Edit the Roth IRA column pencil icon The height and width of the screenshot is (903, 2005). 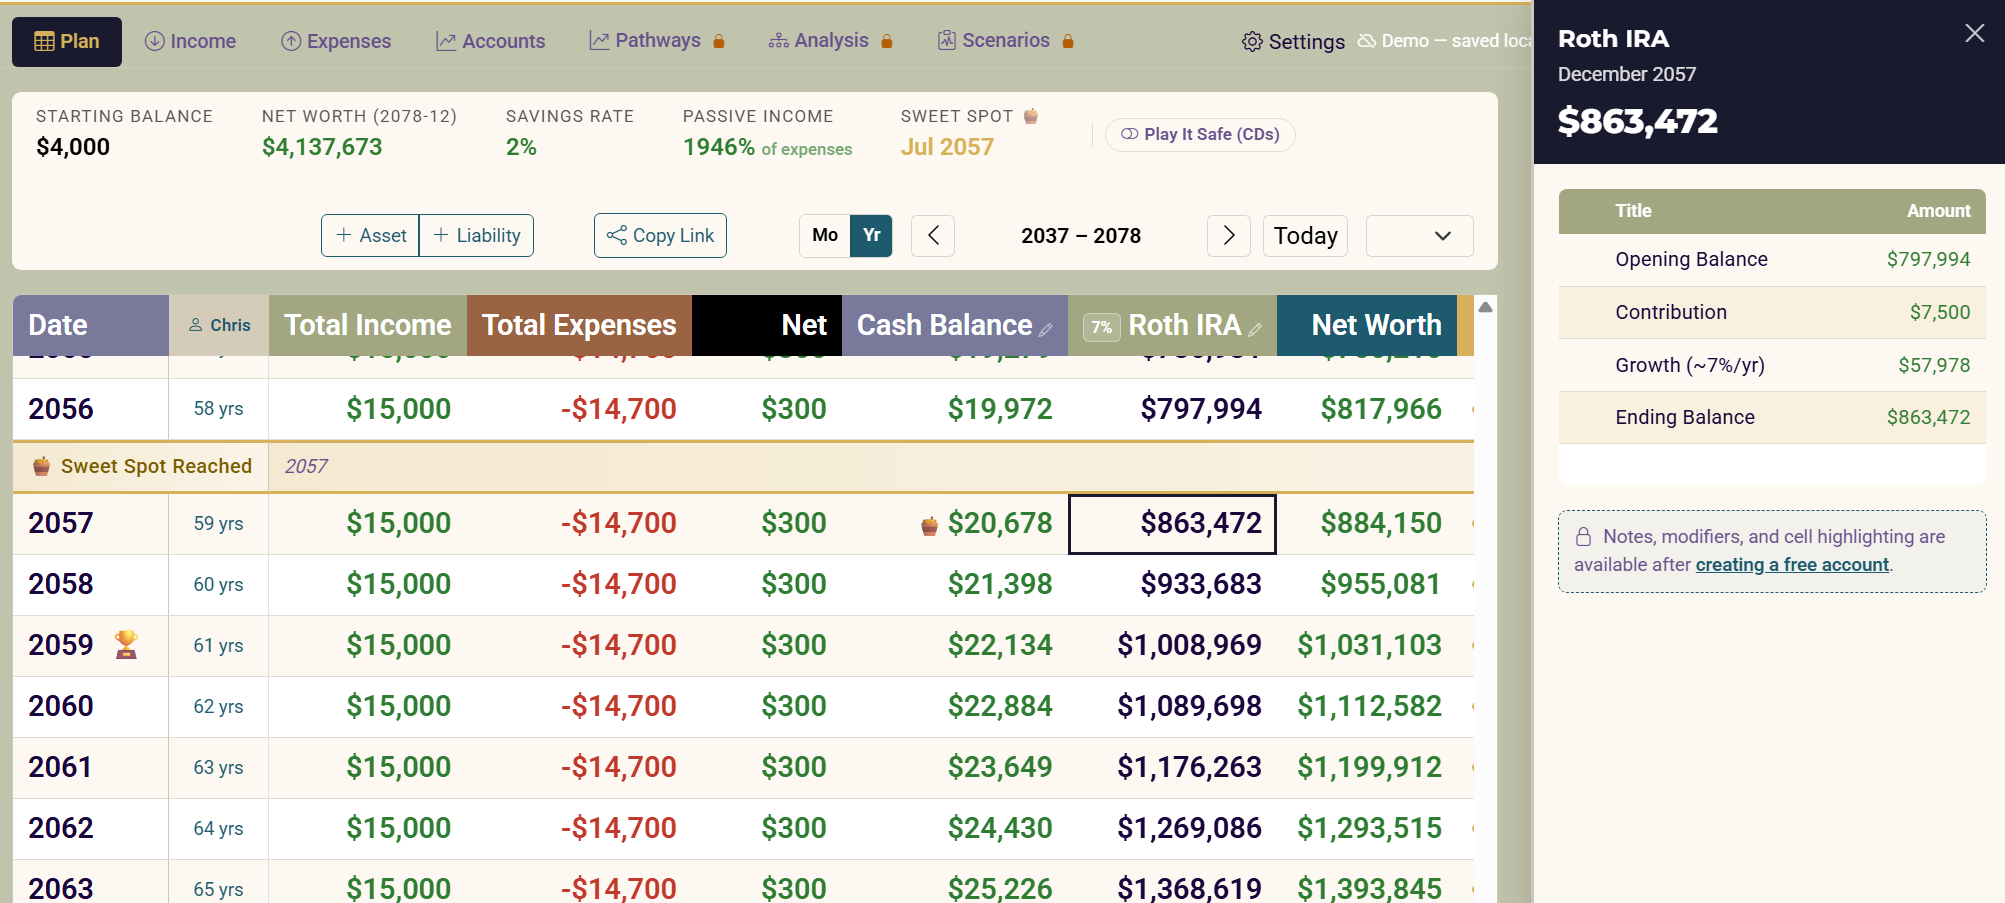point(1255,329)
